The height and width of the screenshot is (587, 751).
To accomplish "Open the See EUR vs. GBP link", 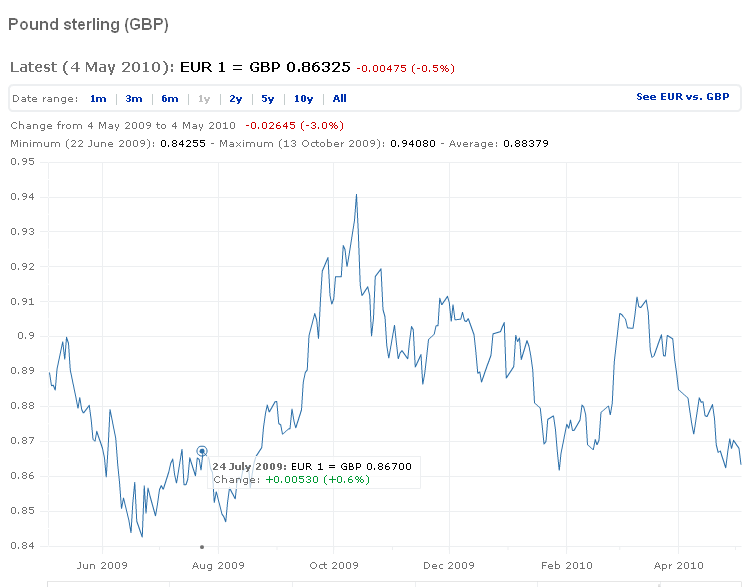I will 682,97.
